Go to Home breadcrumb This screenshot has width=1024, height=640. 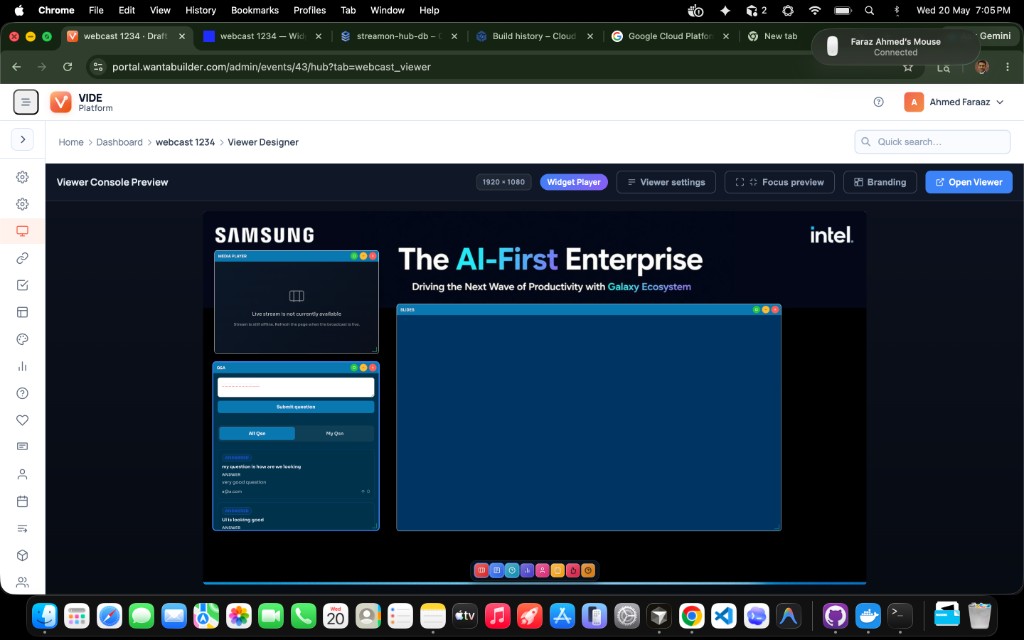(x=71, y=142)
